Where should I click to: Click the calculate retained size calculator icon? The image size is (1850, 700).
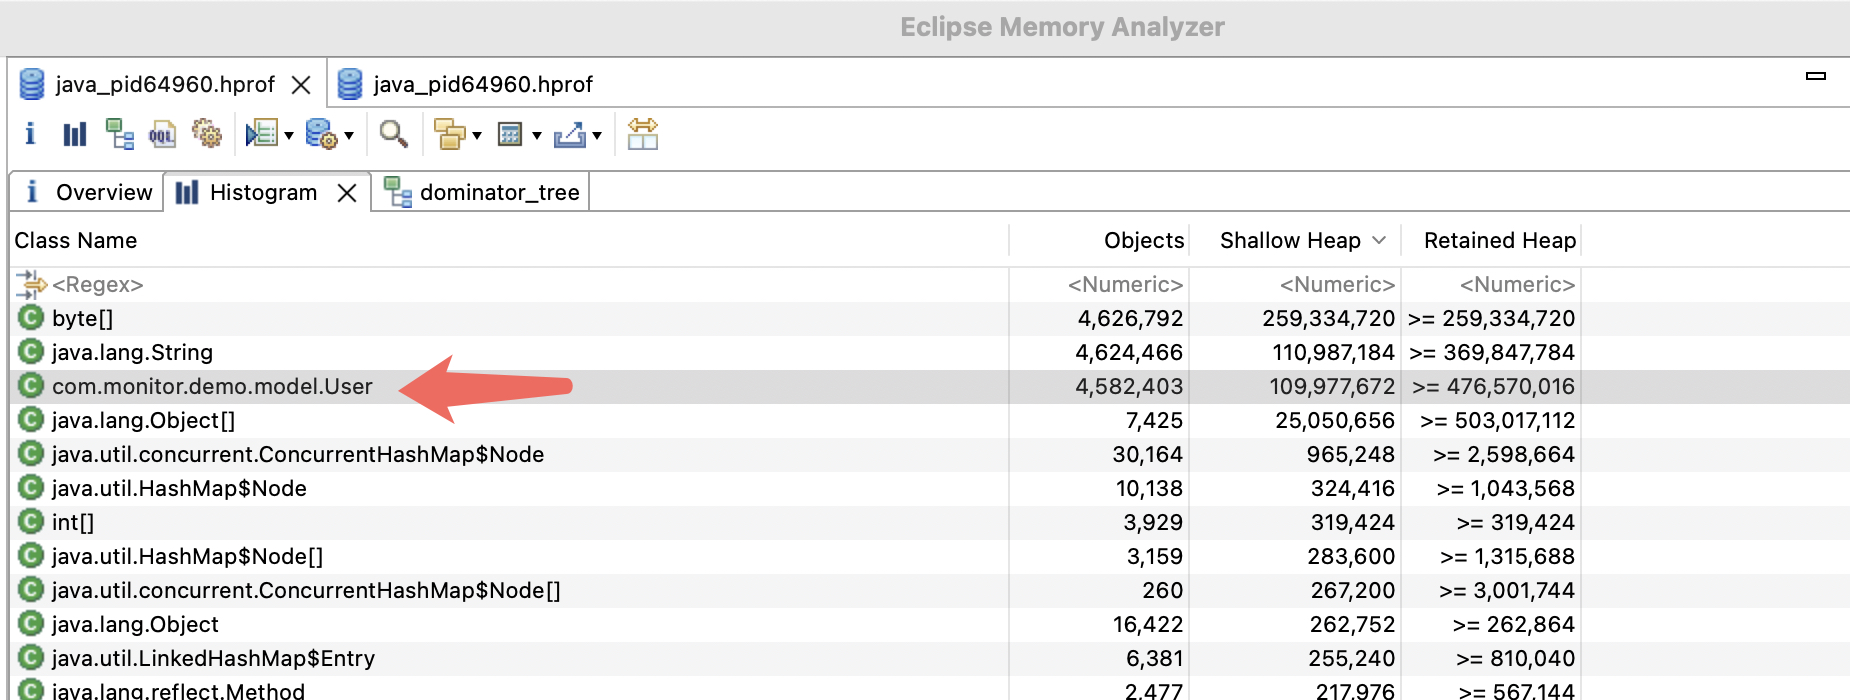click(x=510, y=134)
